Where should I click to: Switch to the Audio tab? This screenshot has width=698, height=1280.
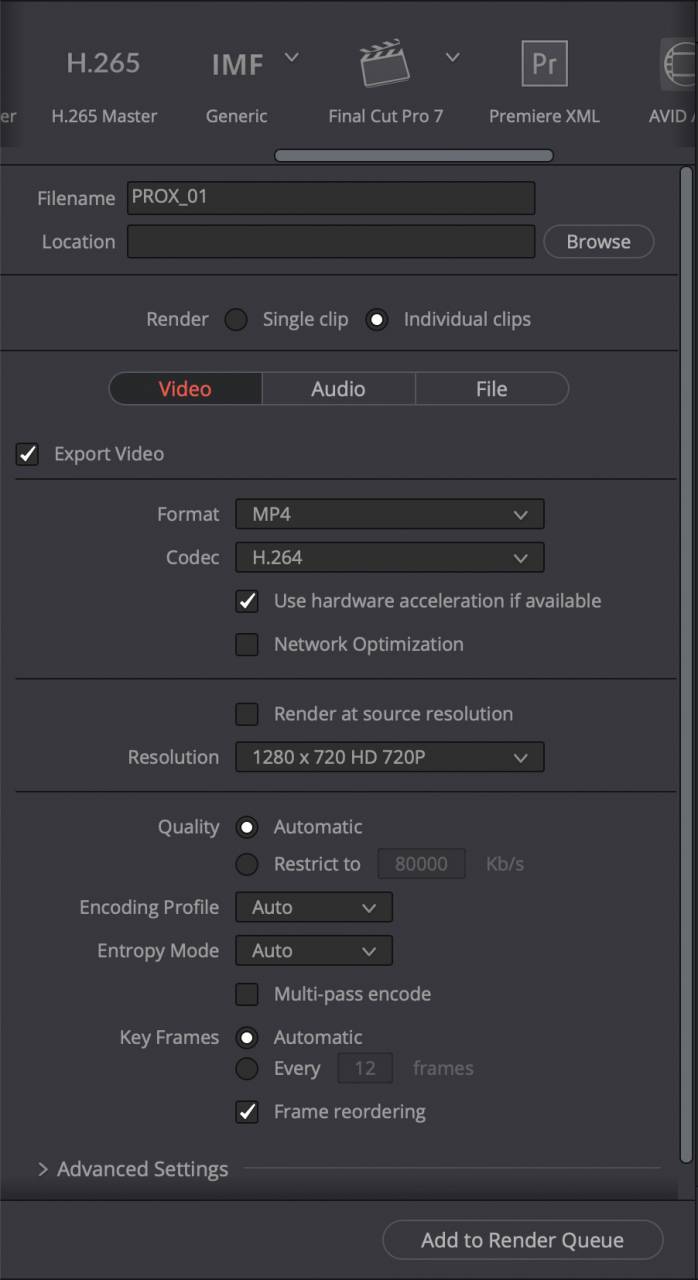click(338, 389)
